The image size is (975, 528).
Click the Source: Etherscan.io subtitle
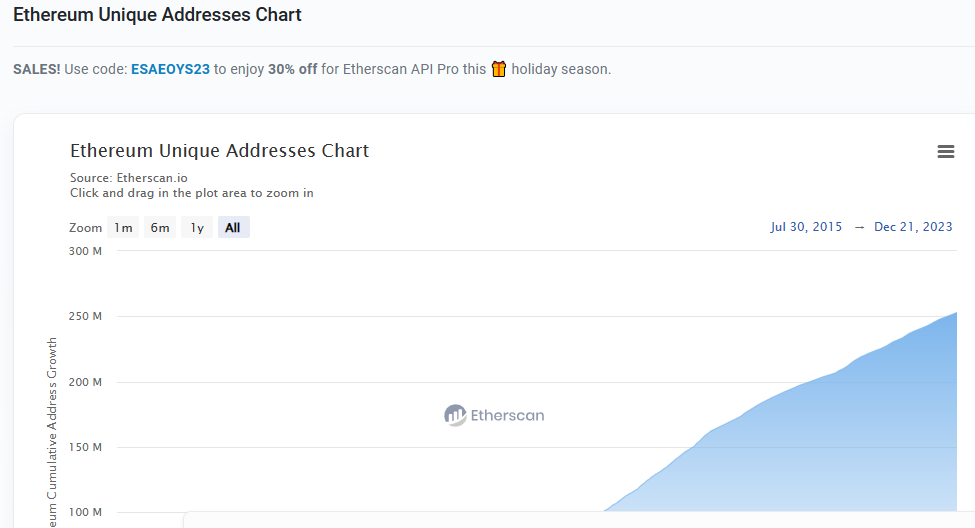tap(129, 178)
